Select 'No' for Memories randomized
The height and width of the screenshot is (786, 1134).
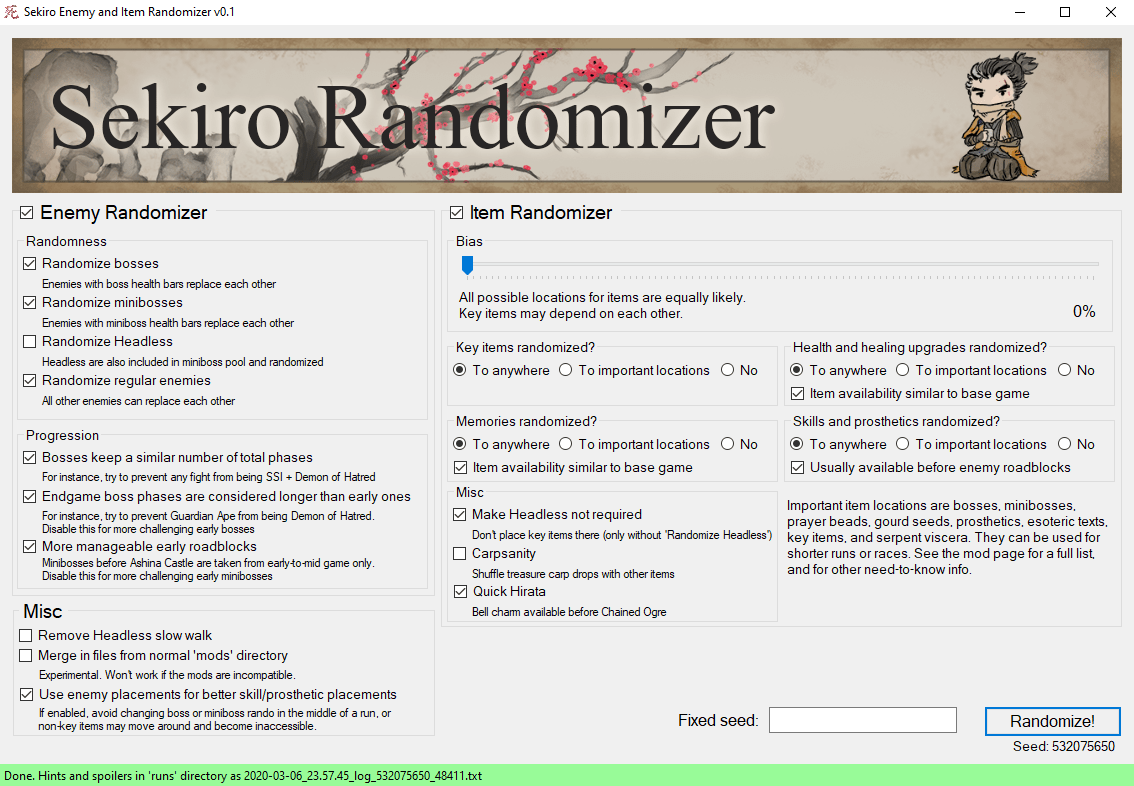[x=728, y=444]
